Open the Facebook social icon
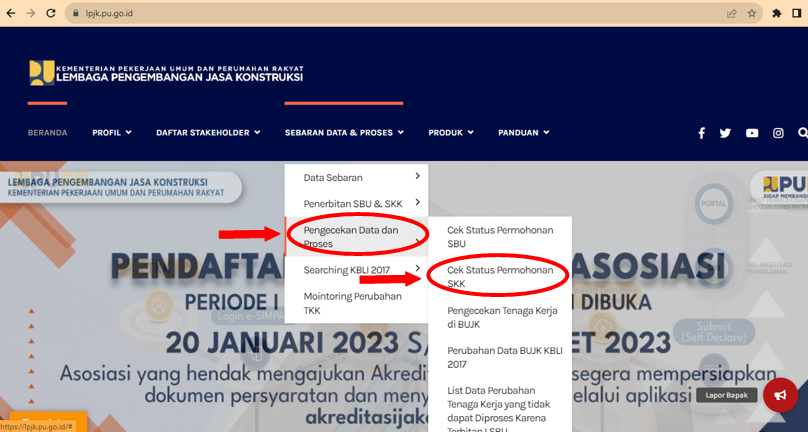Viewport: 808px width, 432px height. click(x=701, y=133)
